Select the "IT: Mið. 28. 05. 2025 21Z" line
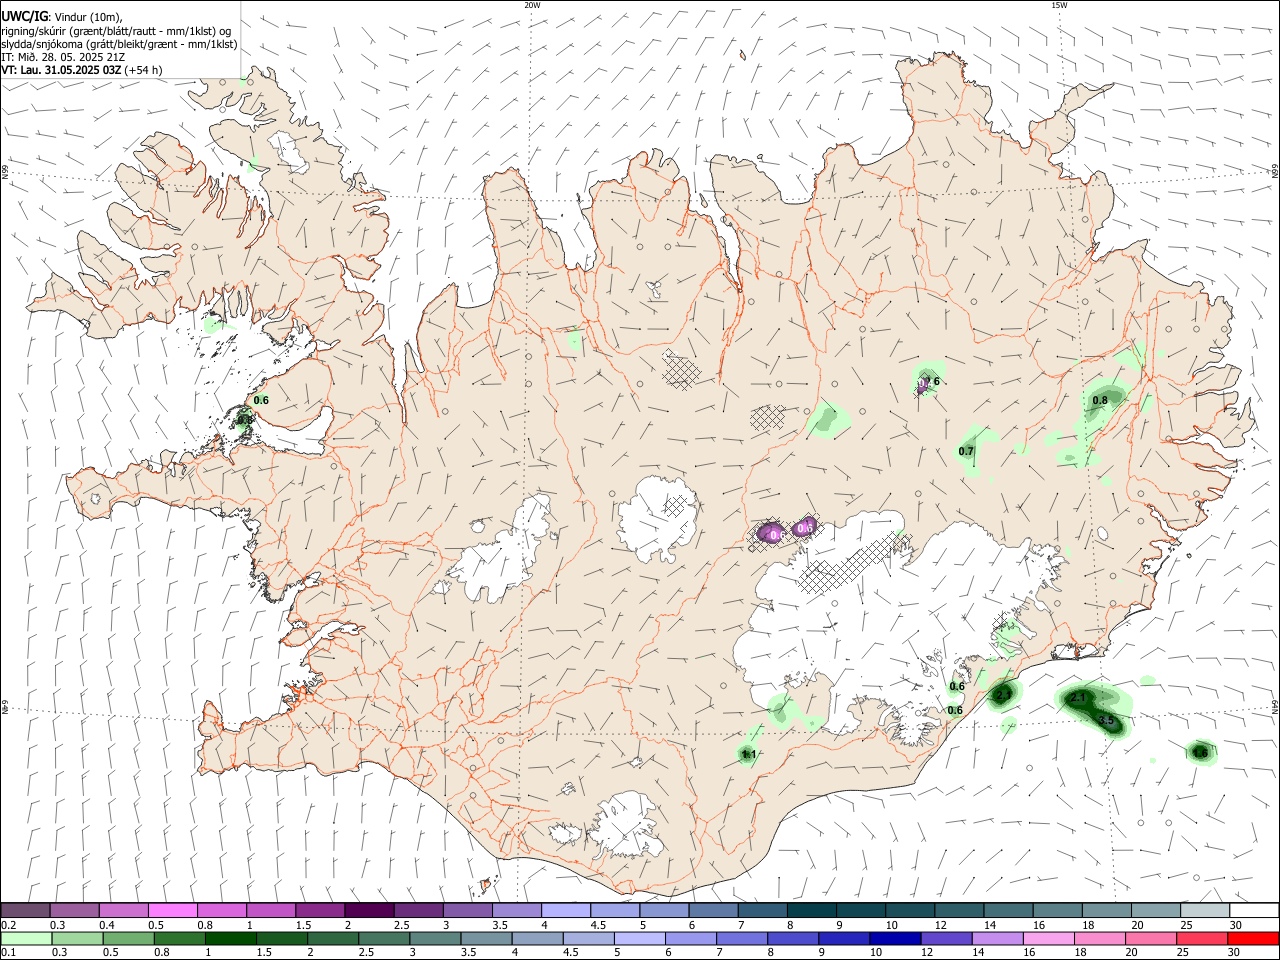1280x960 pixels. pyautogui.click(x=63, y=57)
